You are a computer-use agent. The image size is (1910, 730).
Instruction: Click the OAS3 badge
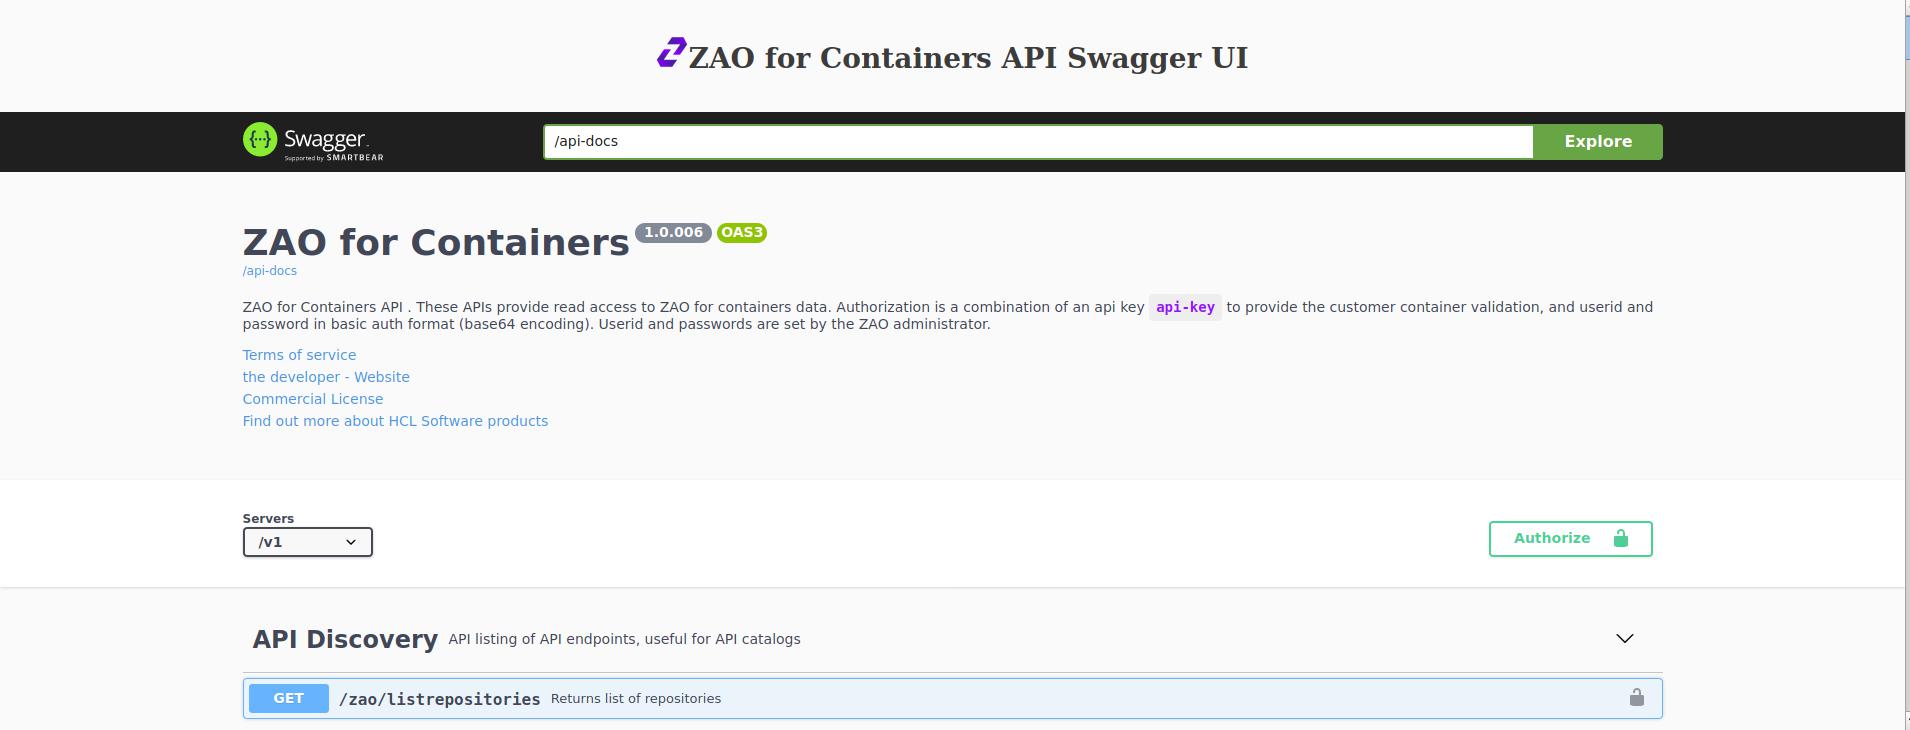(741, 233)
